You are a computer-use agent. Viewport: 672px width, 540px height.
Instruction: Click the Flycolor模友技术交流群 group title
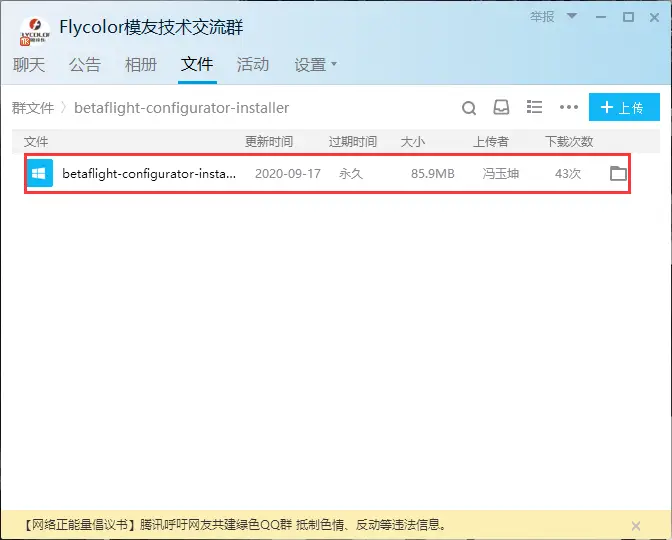point(151,27)
